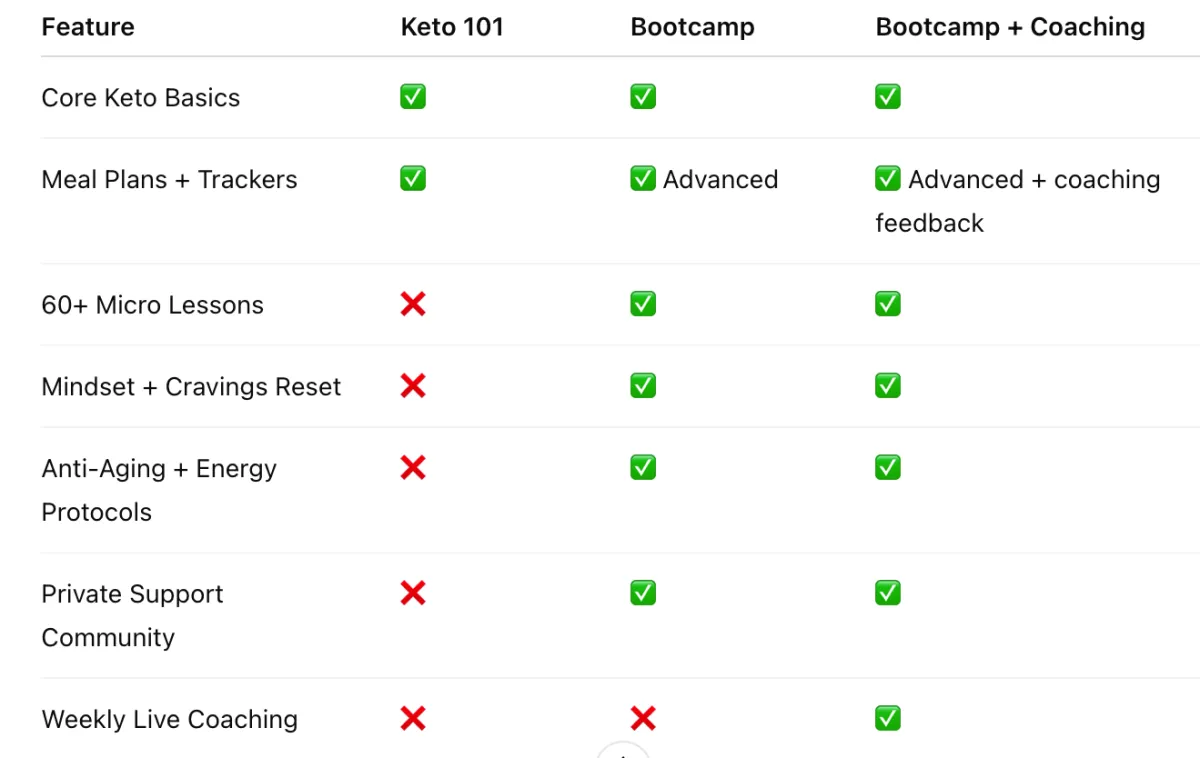Click Keto 101 red X for 60+ Micro Lessons
1200x758 pixels.
click(413, 304)
